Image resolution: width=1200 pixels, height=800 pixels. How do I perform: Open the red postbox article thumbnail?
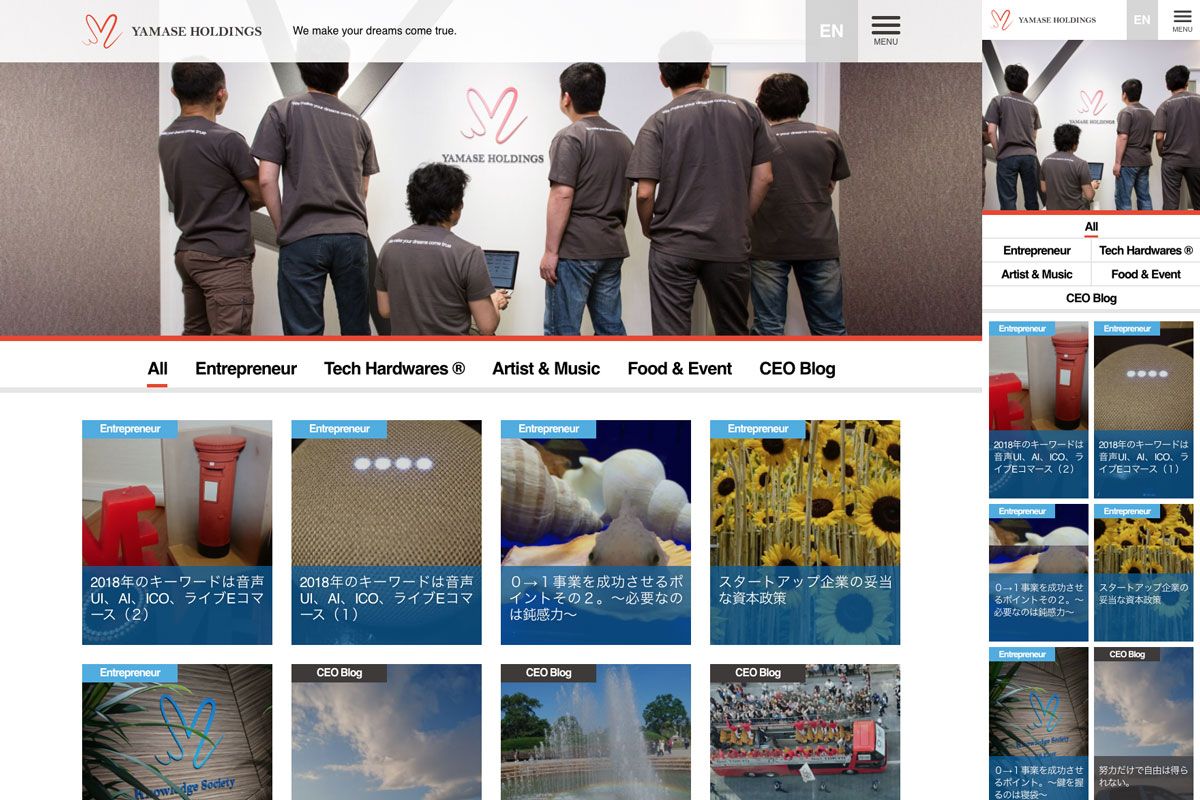[177, 500]
